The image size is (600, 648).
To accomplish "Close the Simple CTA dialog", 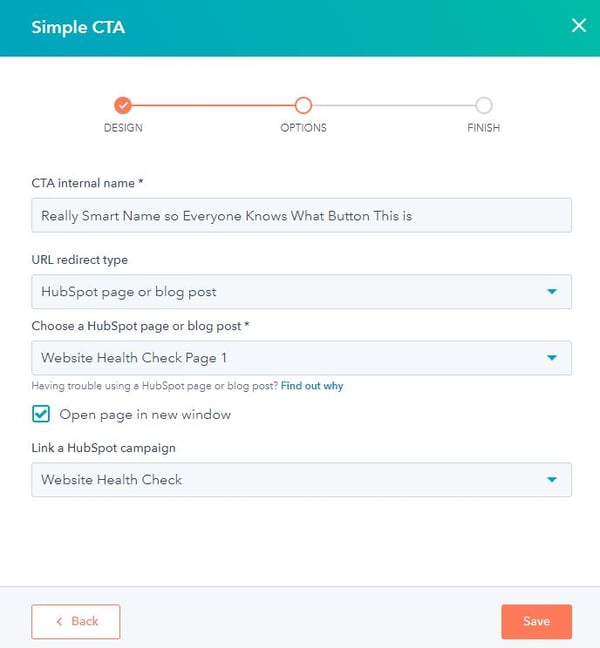I will pyautogui.click(x=578, y=26).
